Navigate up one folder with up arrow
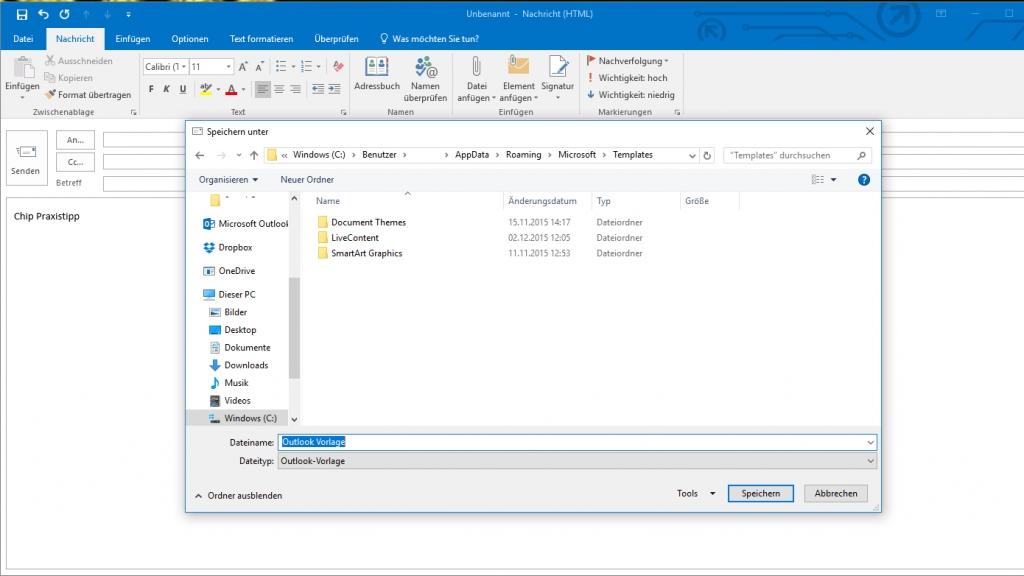This screenshot has width=1024, height=576. [x=254, y=155]
